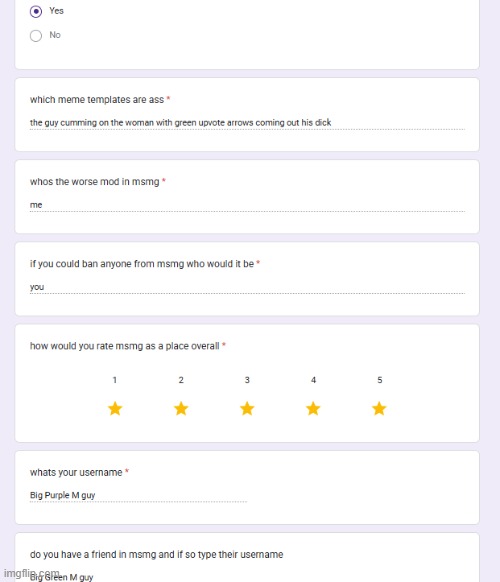This screenshot has width=500, height=582.
Task: Click the ban anyone answer field containing 'you'
Action: point(247,287)
